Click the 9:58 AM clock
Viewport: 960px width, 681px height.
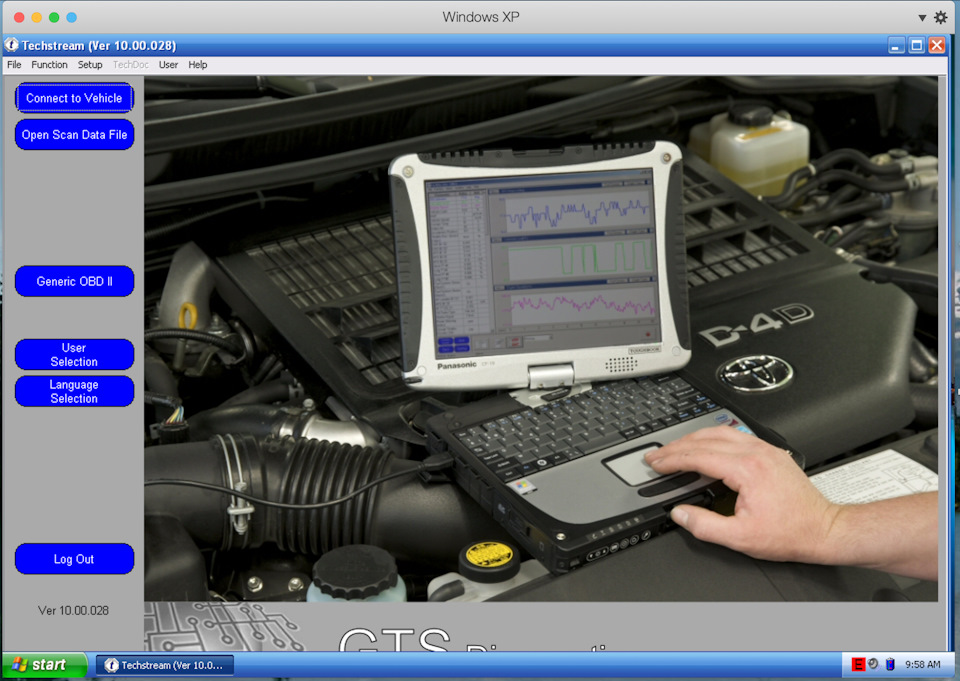(x=923, y=664)
